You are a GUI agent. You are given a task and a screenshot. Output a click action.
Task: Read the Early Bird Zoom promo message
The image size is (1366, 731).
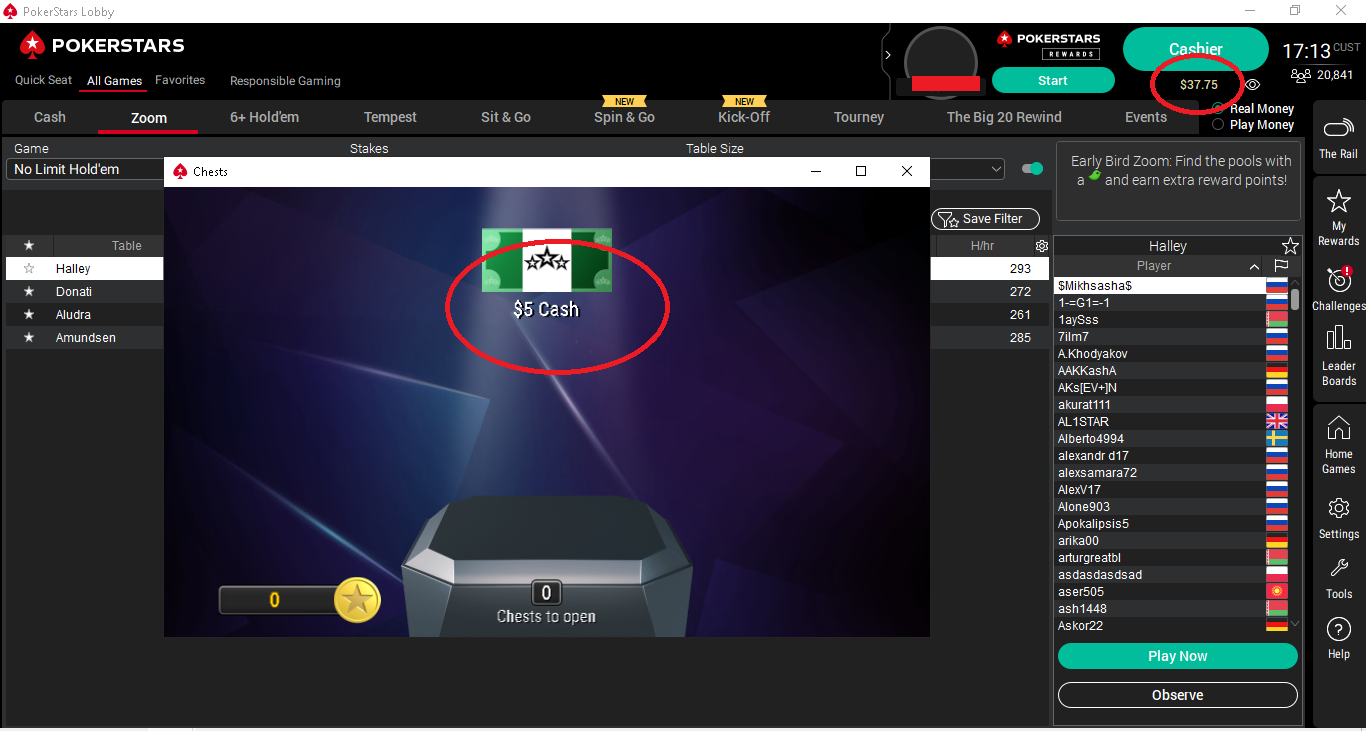(1180, 171)
